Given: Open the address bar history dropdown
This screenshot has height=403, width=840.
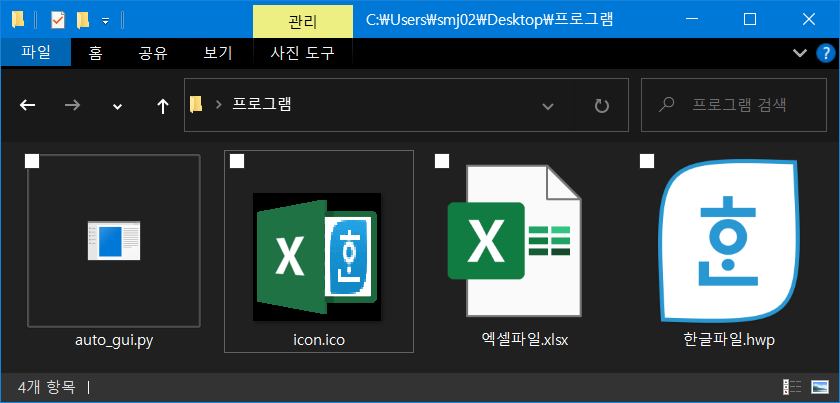Looking at the screenshot, I should (x=548, y=106).
